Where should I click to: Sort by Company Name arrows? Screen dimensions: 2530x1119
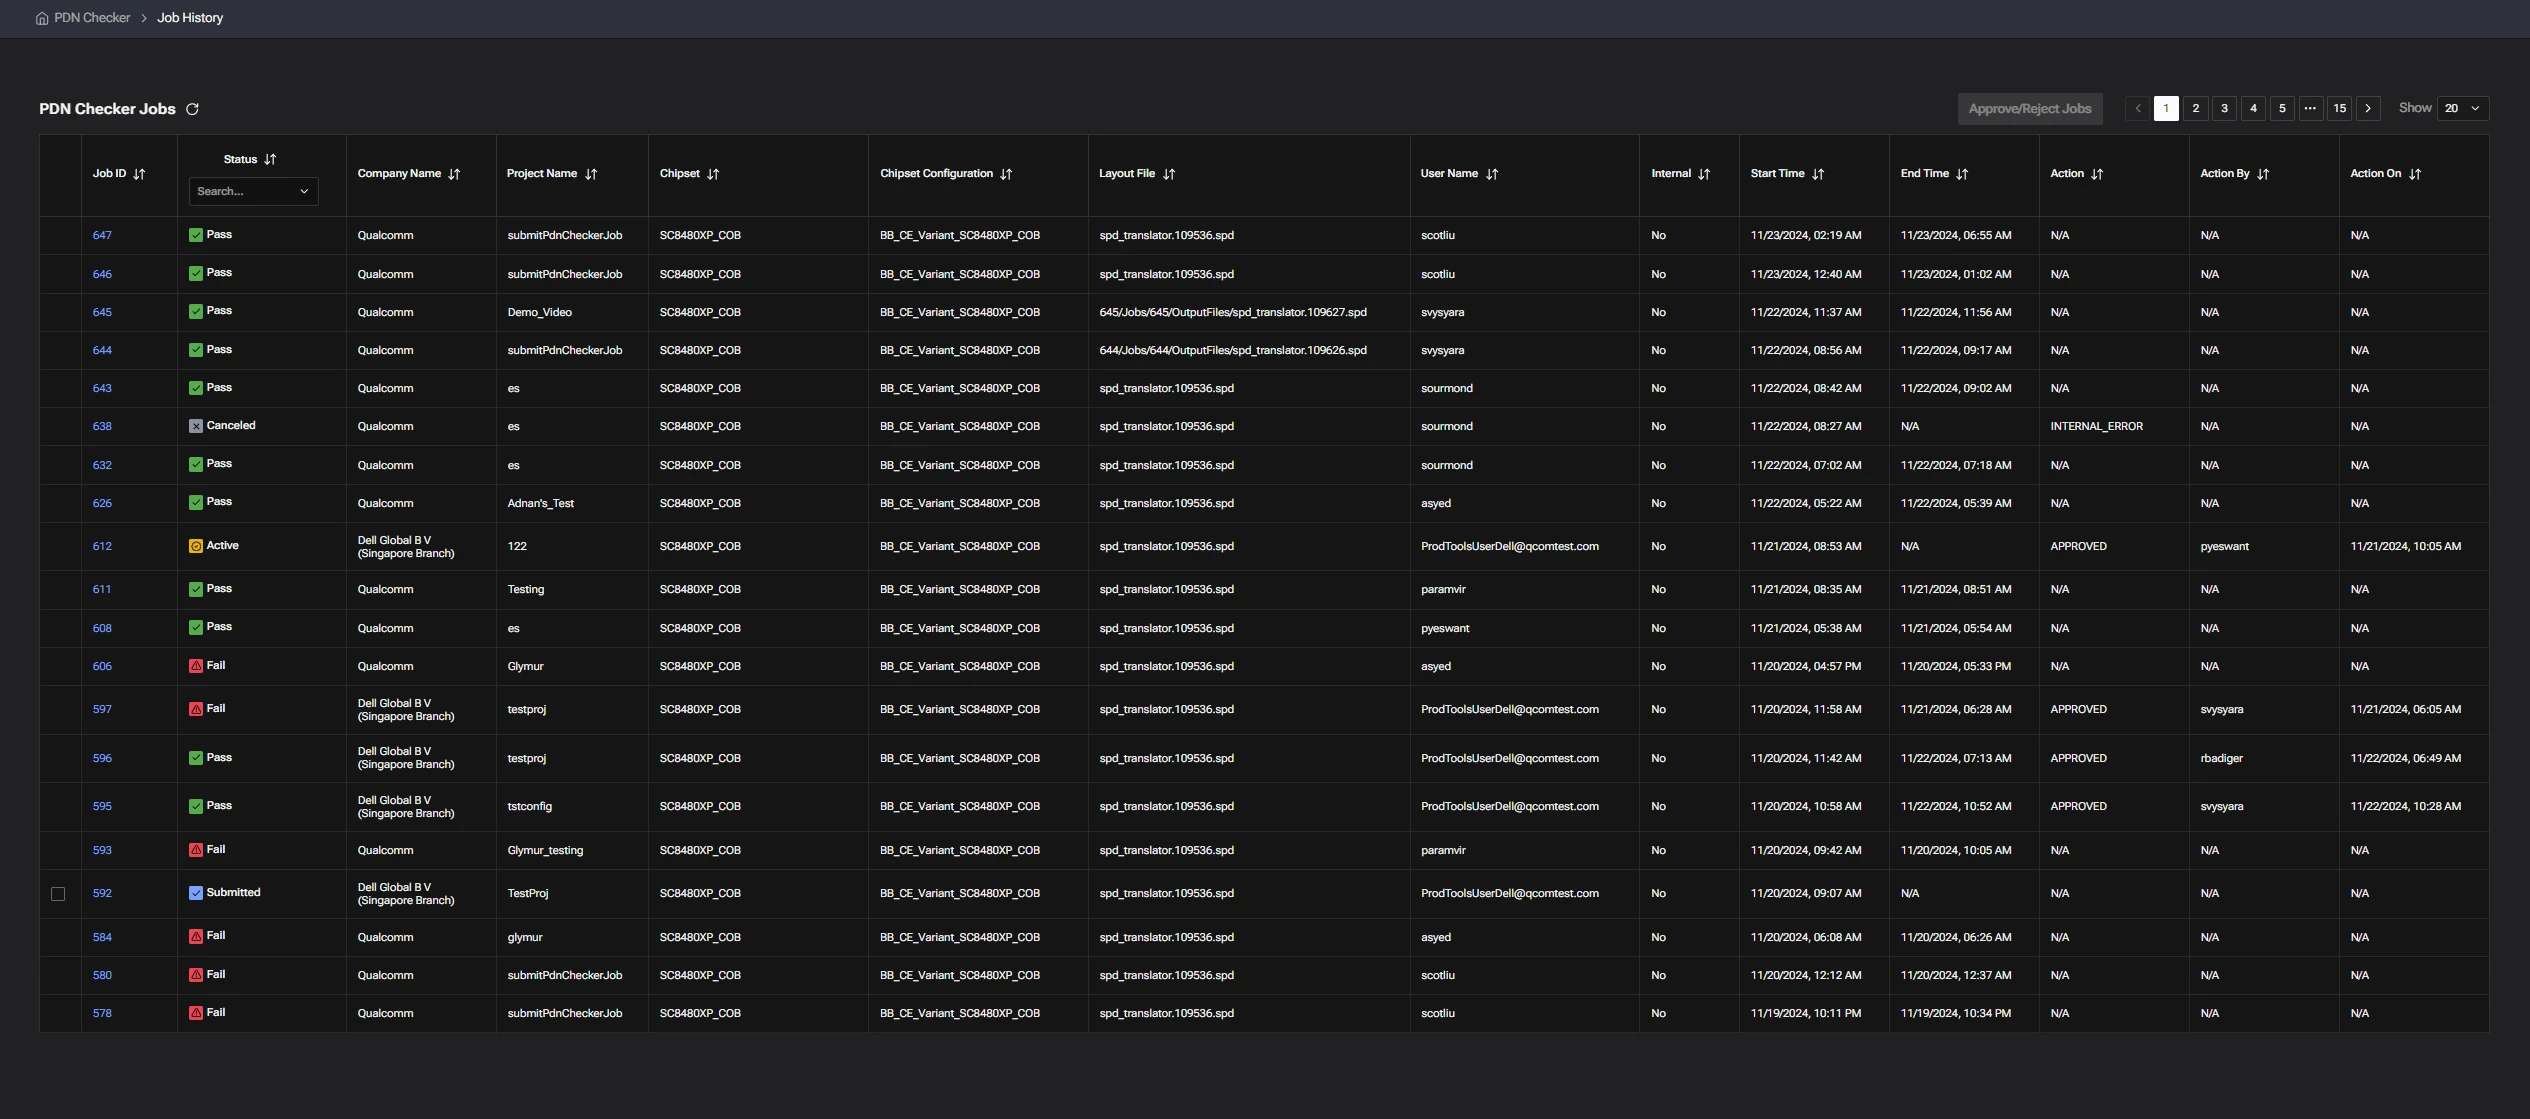click(454, 174)
